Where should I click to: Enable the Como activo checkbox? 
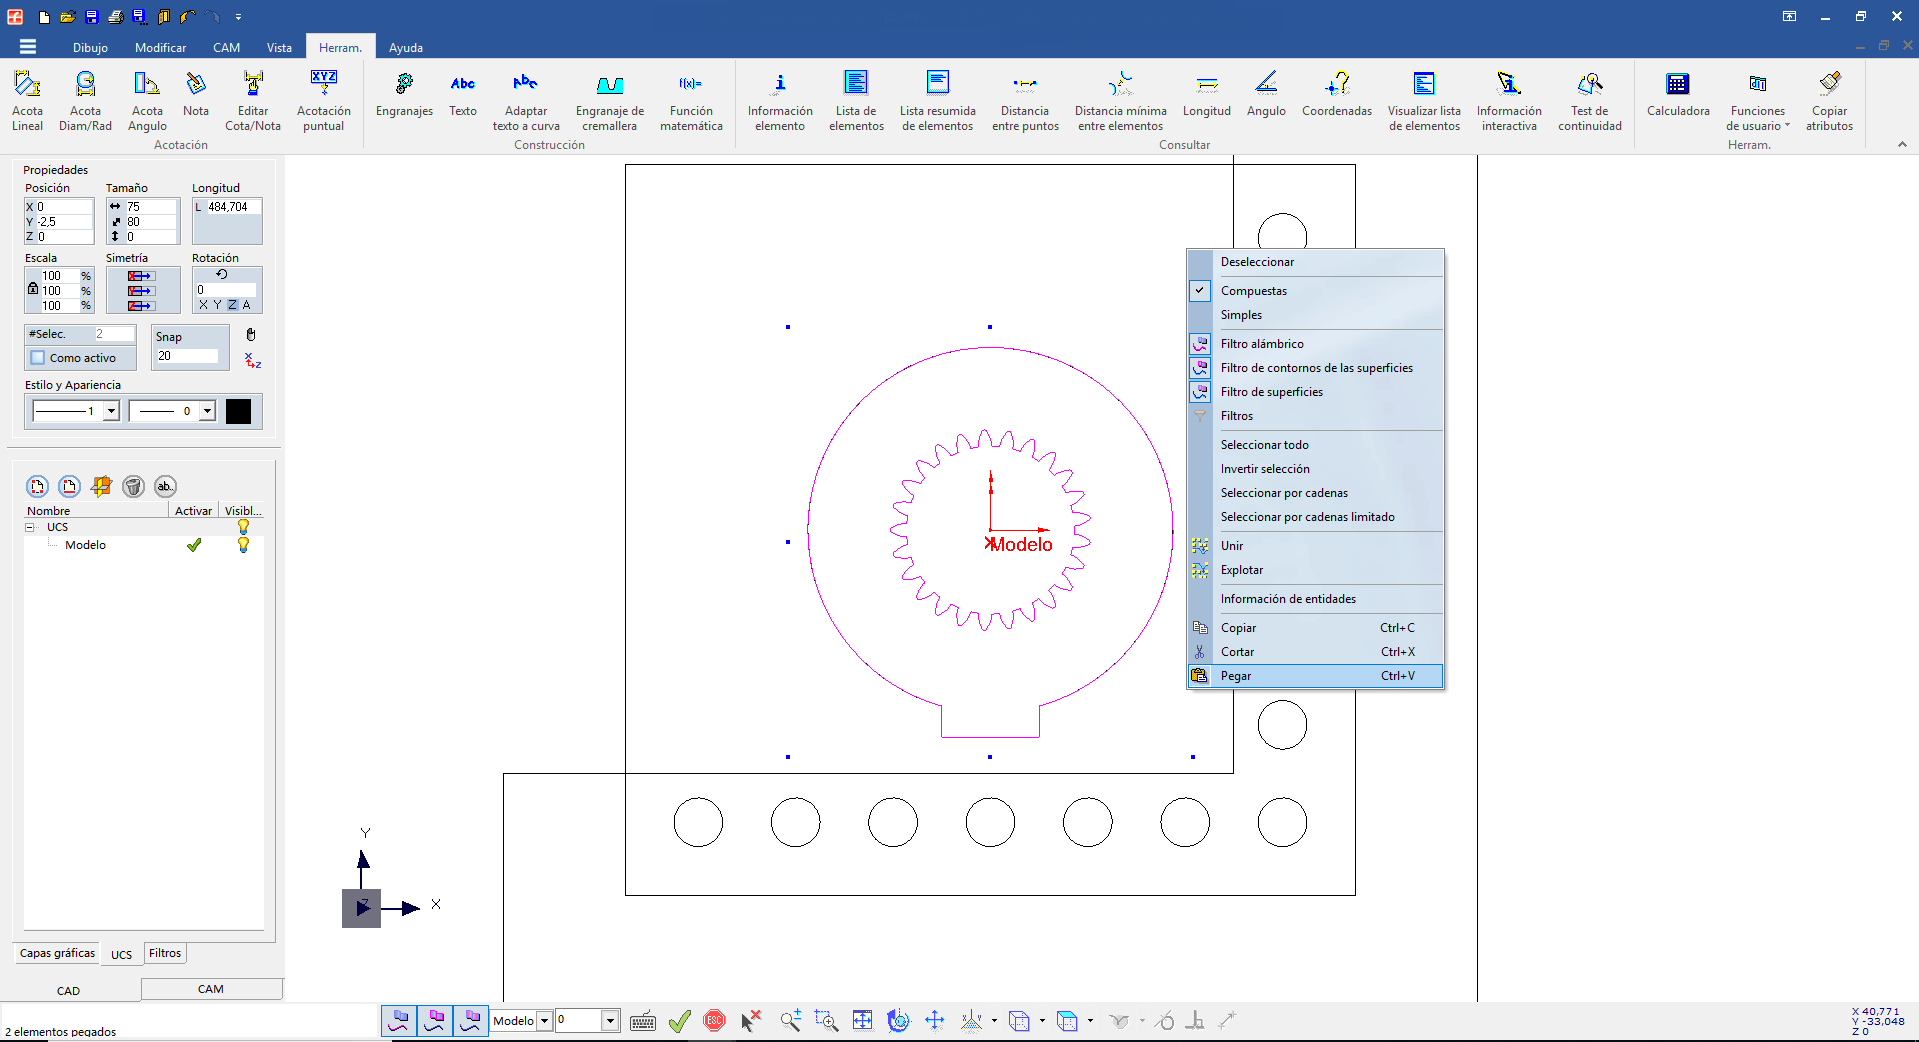[38, 358]
